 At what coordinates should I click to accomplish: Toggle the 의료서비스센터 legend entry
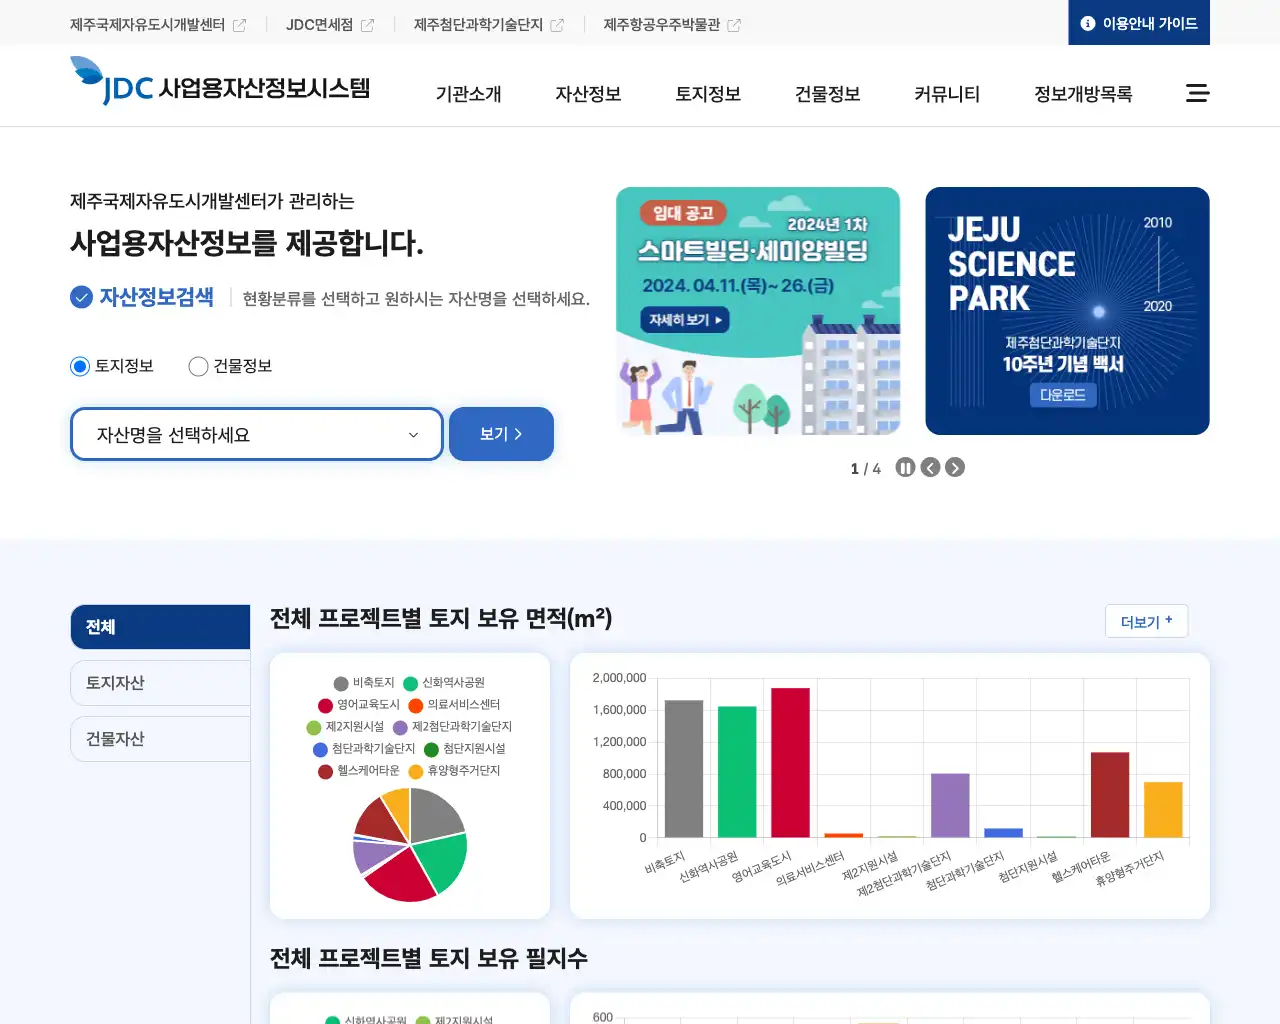454,705
